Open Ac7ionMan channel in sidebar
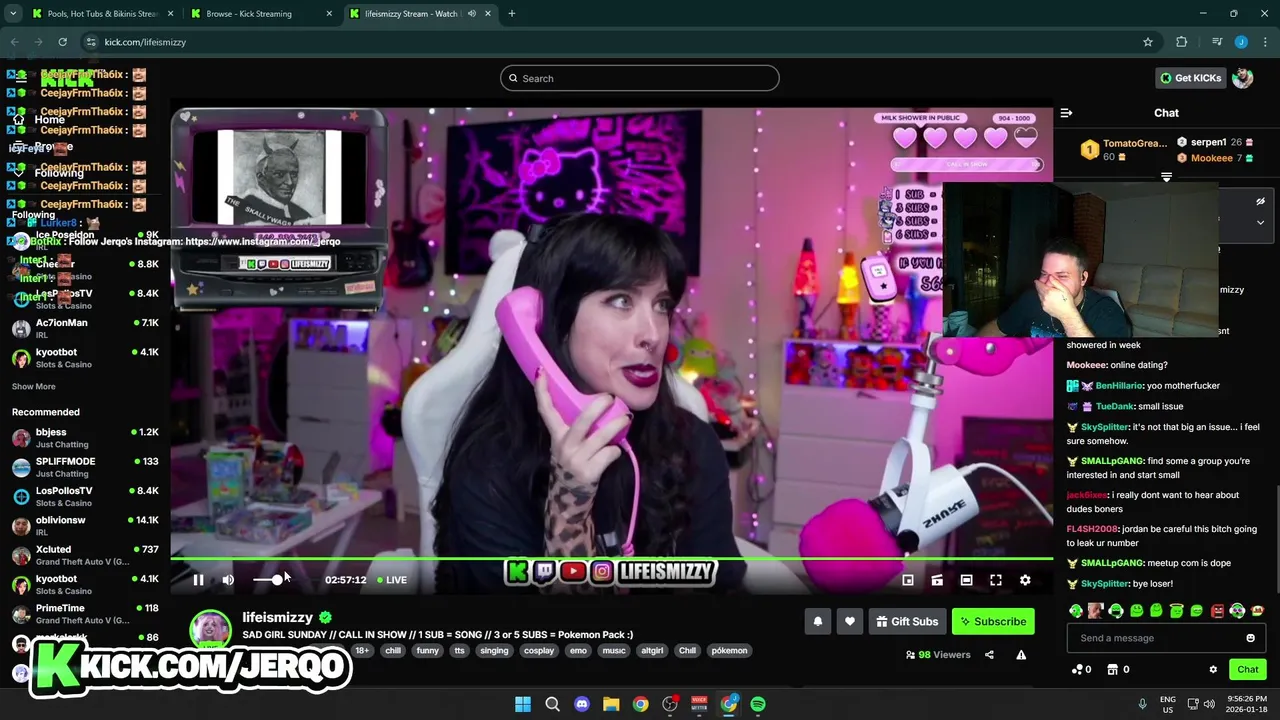Image resolution: width=1280 pixels, height=720 pixels. click(86, 328)
